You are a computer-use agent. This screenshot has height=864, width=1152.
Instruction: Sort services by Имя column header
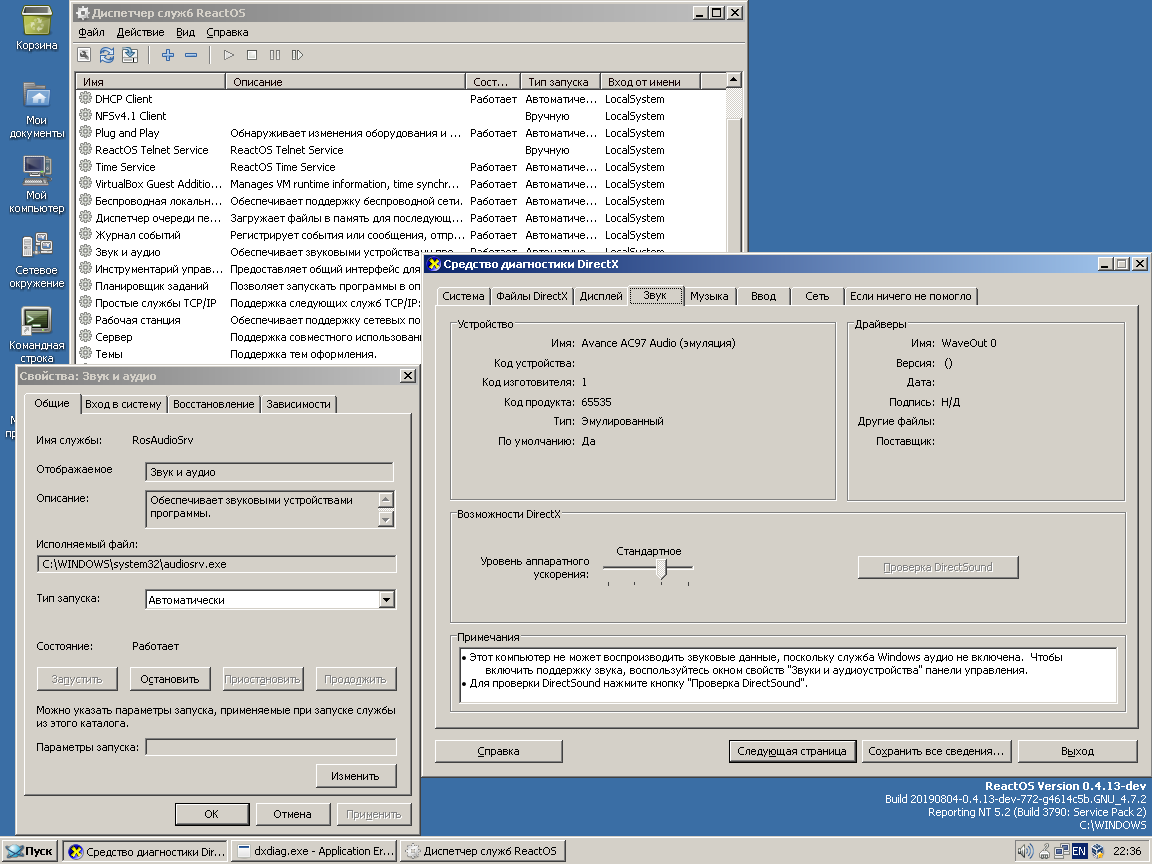tap(151, 82)
